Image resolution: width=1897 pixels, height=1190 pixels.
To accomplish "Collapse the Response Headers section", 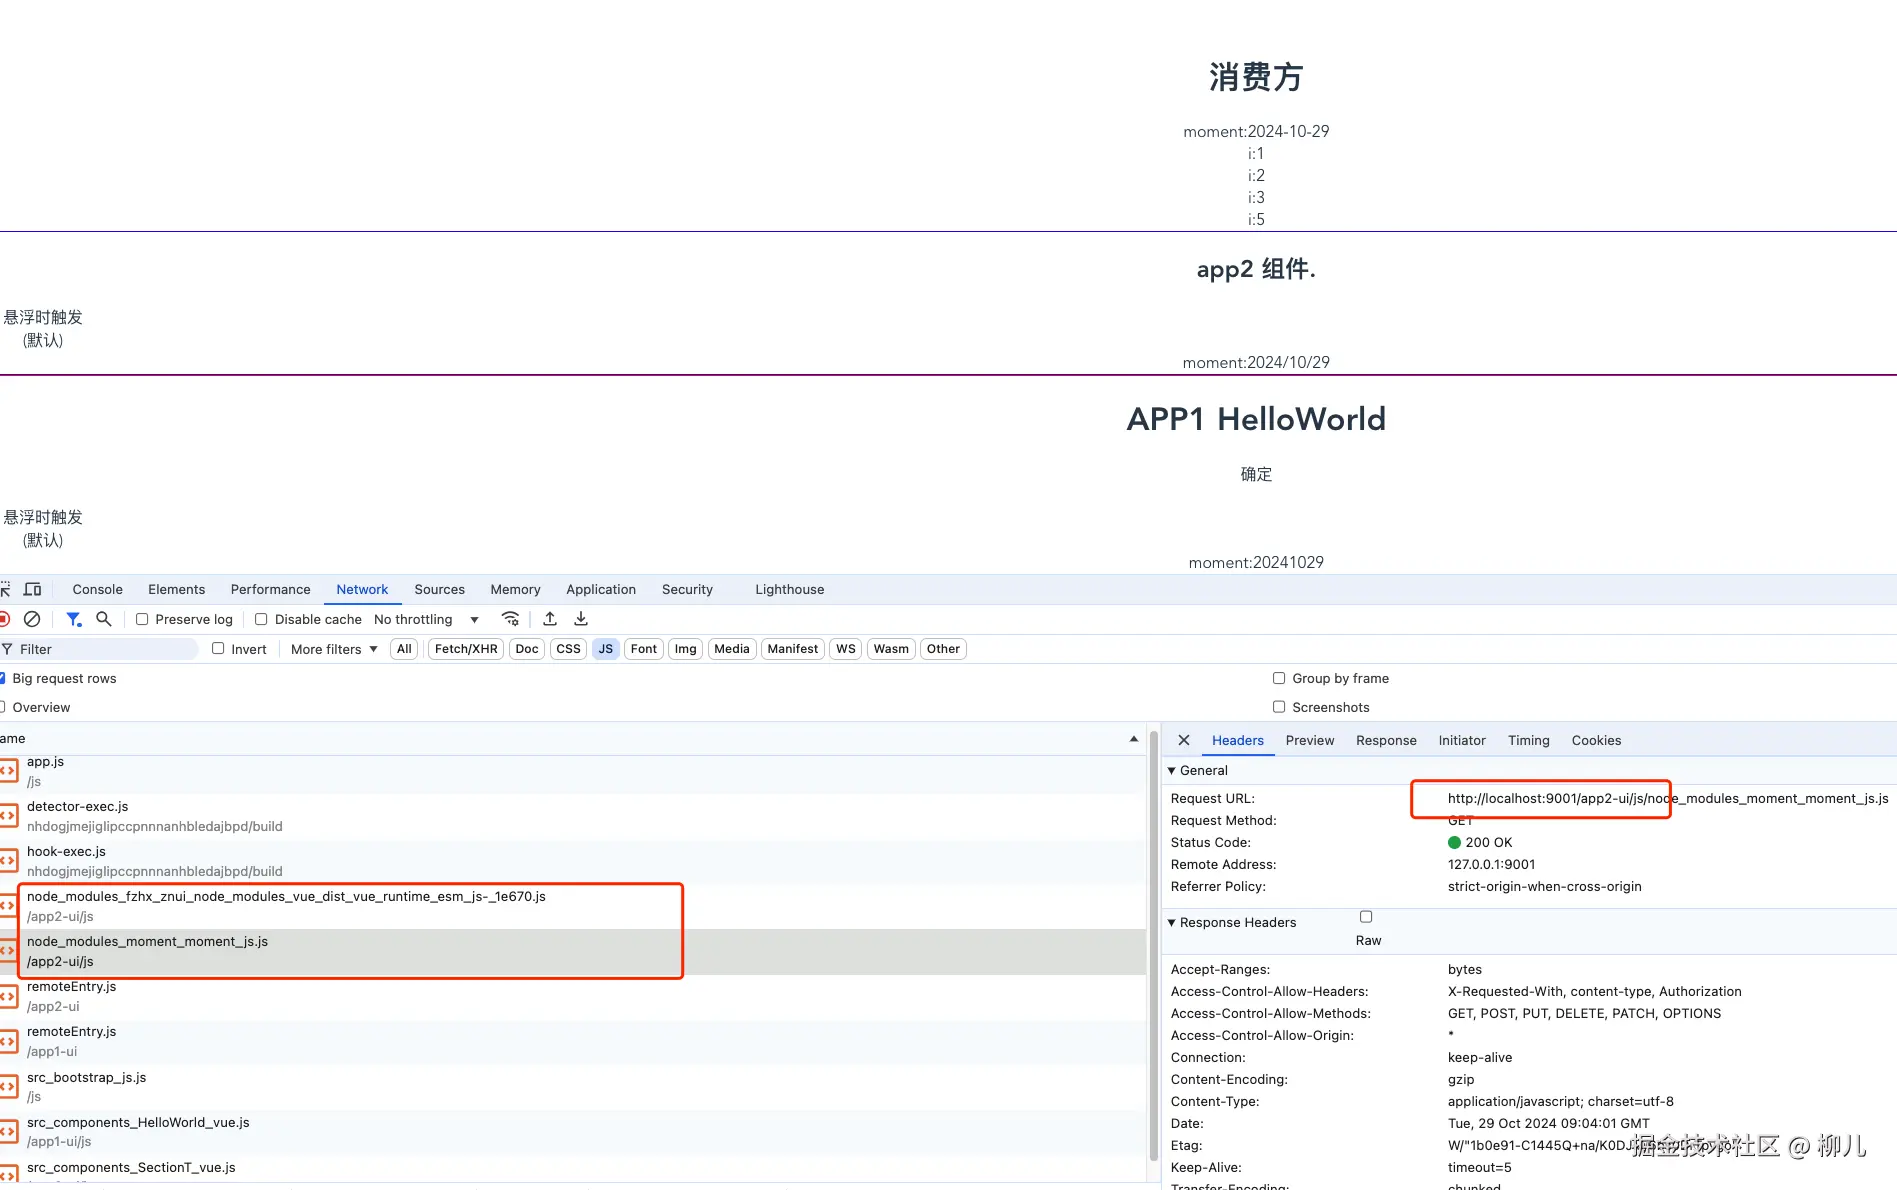I will coord(1172,923).
